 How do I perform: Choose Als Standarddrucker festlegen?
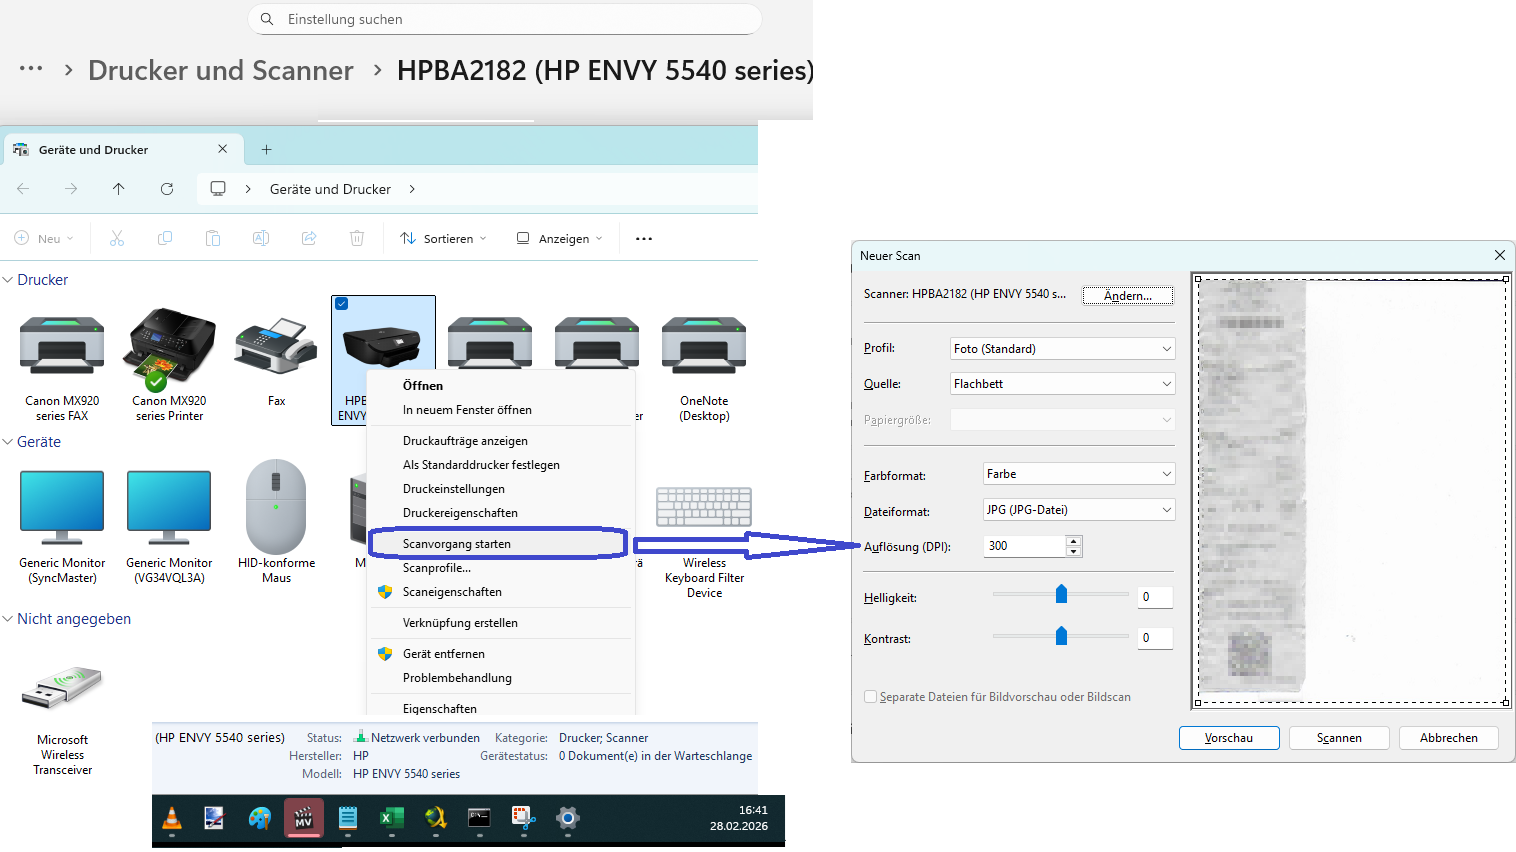[x=502, y=465]
